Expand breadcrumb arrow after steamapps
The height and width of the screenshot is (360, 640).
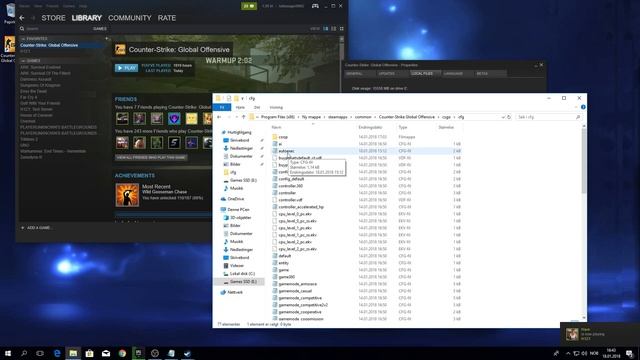[351, 117]
